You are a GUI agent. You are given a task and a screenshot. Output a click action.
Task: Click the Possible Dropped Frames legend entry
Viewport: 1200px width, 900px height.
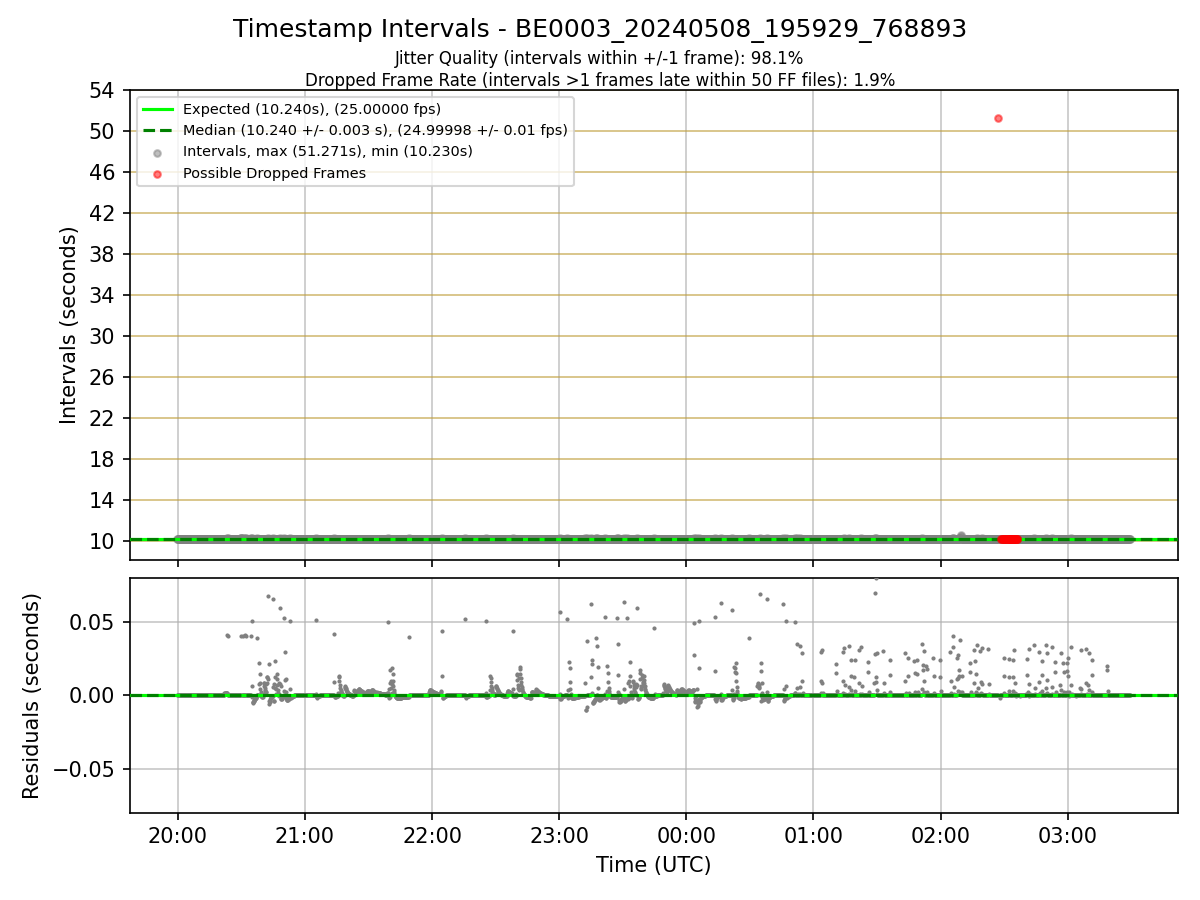[274, 173]
